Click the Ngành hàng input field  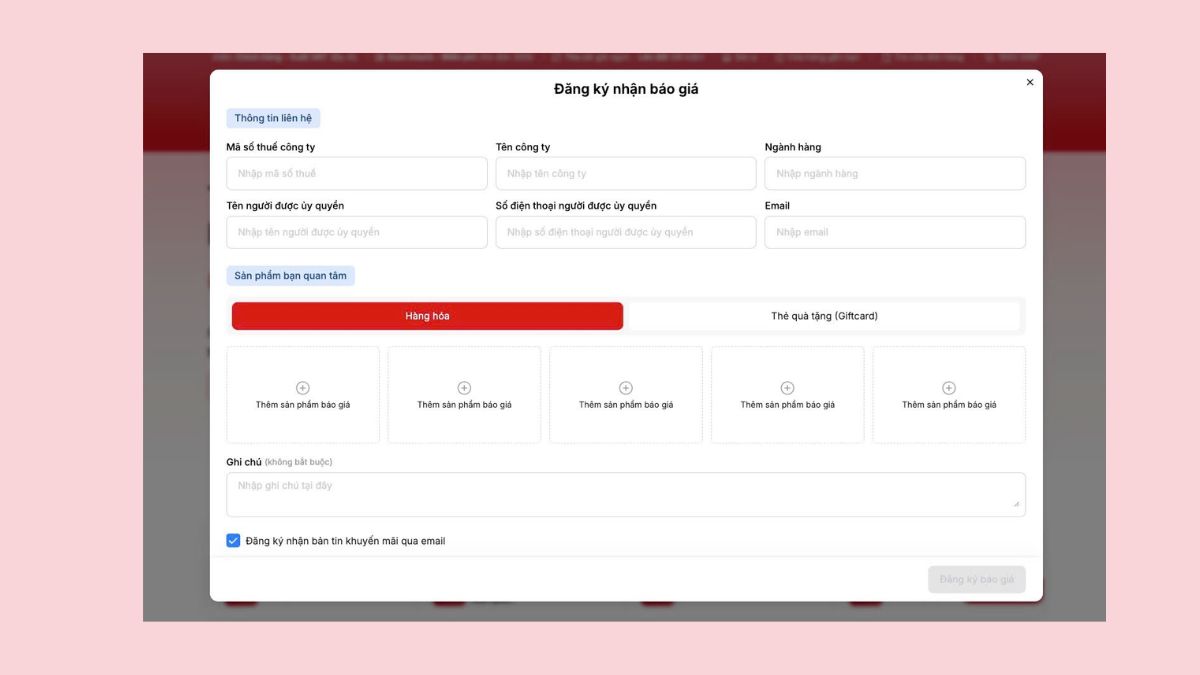895,173
